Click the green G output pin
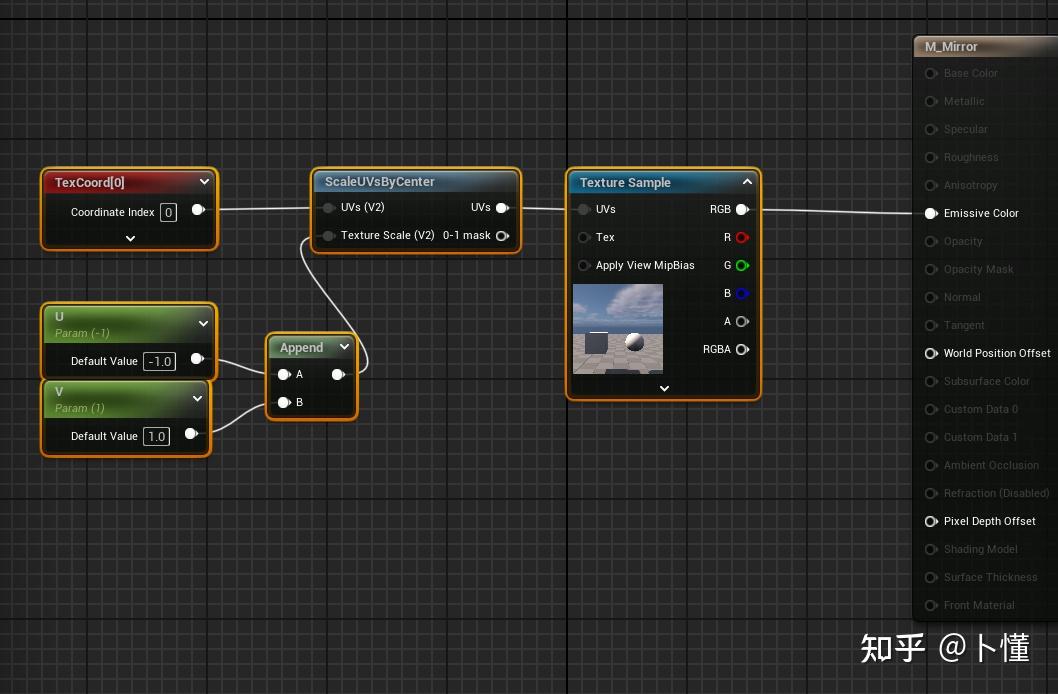This screenshot has height=694, width=1058. (x=741, y=265)
